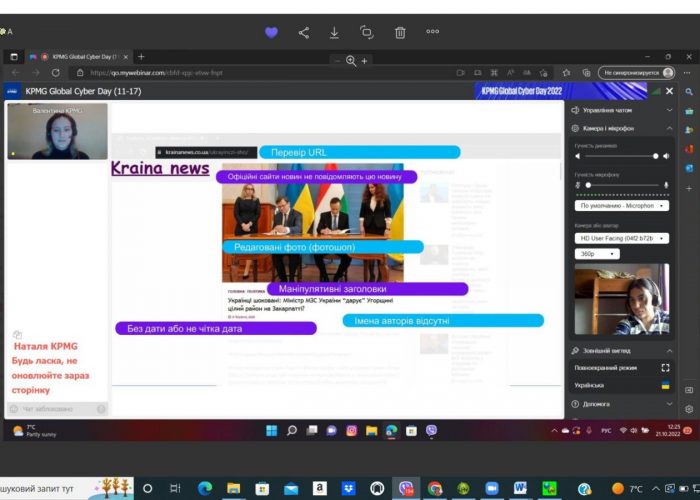
Task: Reload the page with the refresh icon
Action: (55, 73)
